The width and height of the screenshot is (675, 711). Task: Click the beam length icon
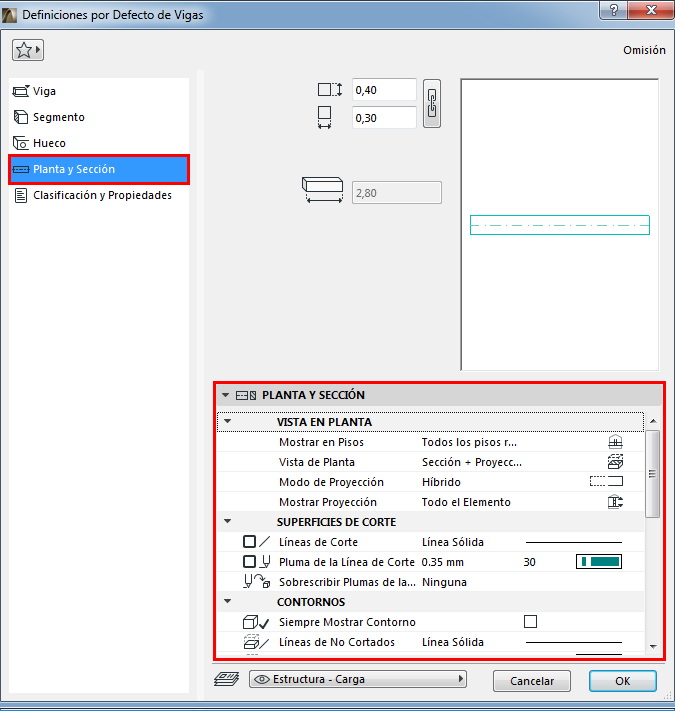(x=322, y=190)
